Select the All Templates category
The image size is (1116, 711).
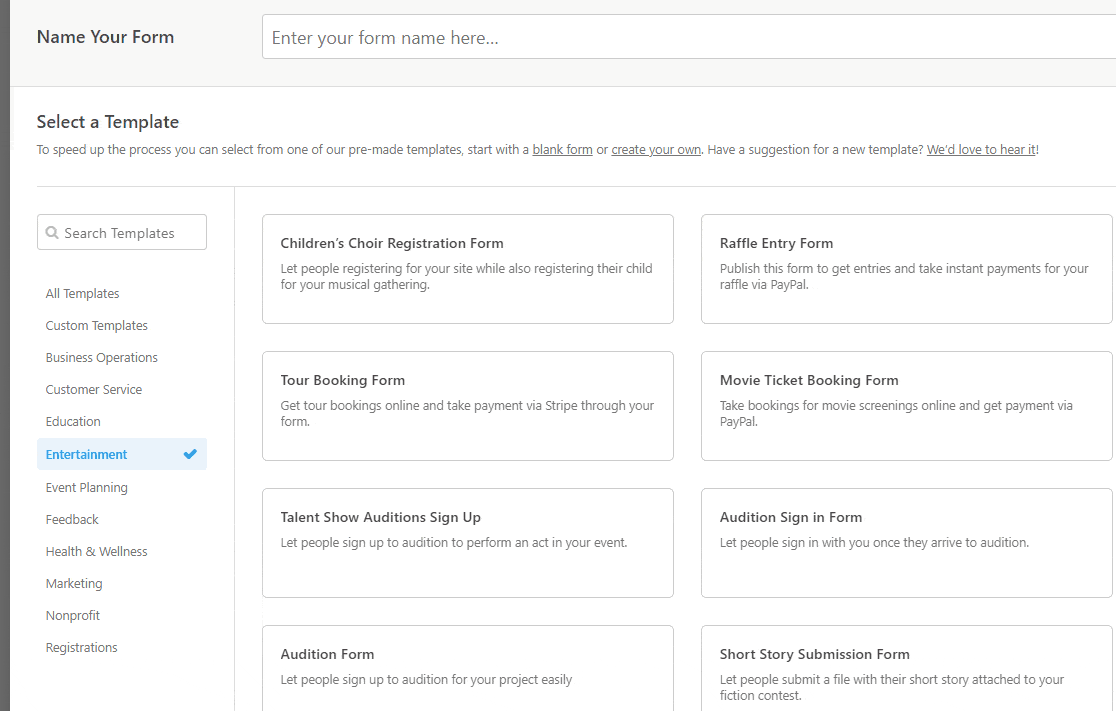(x=83, y=293)
